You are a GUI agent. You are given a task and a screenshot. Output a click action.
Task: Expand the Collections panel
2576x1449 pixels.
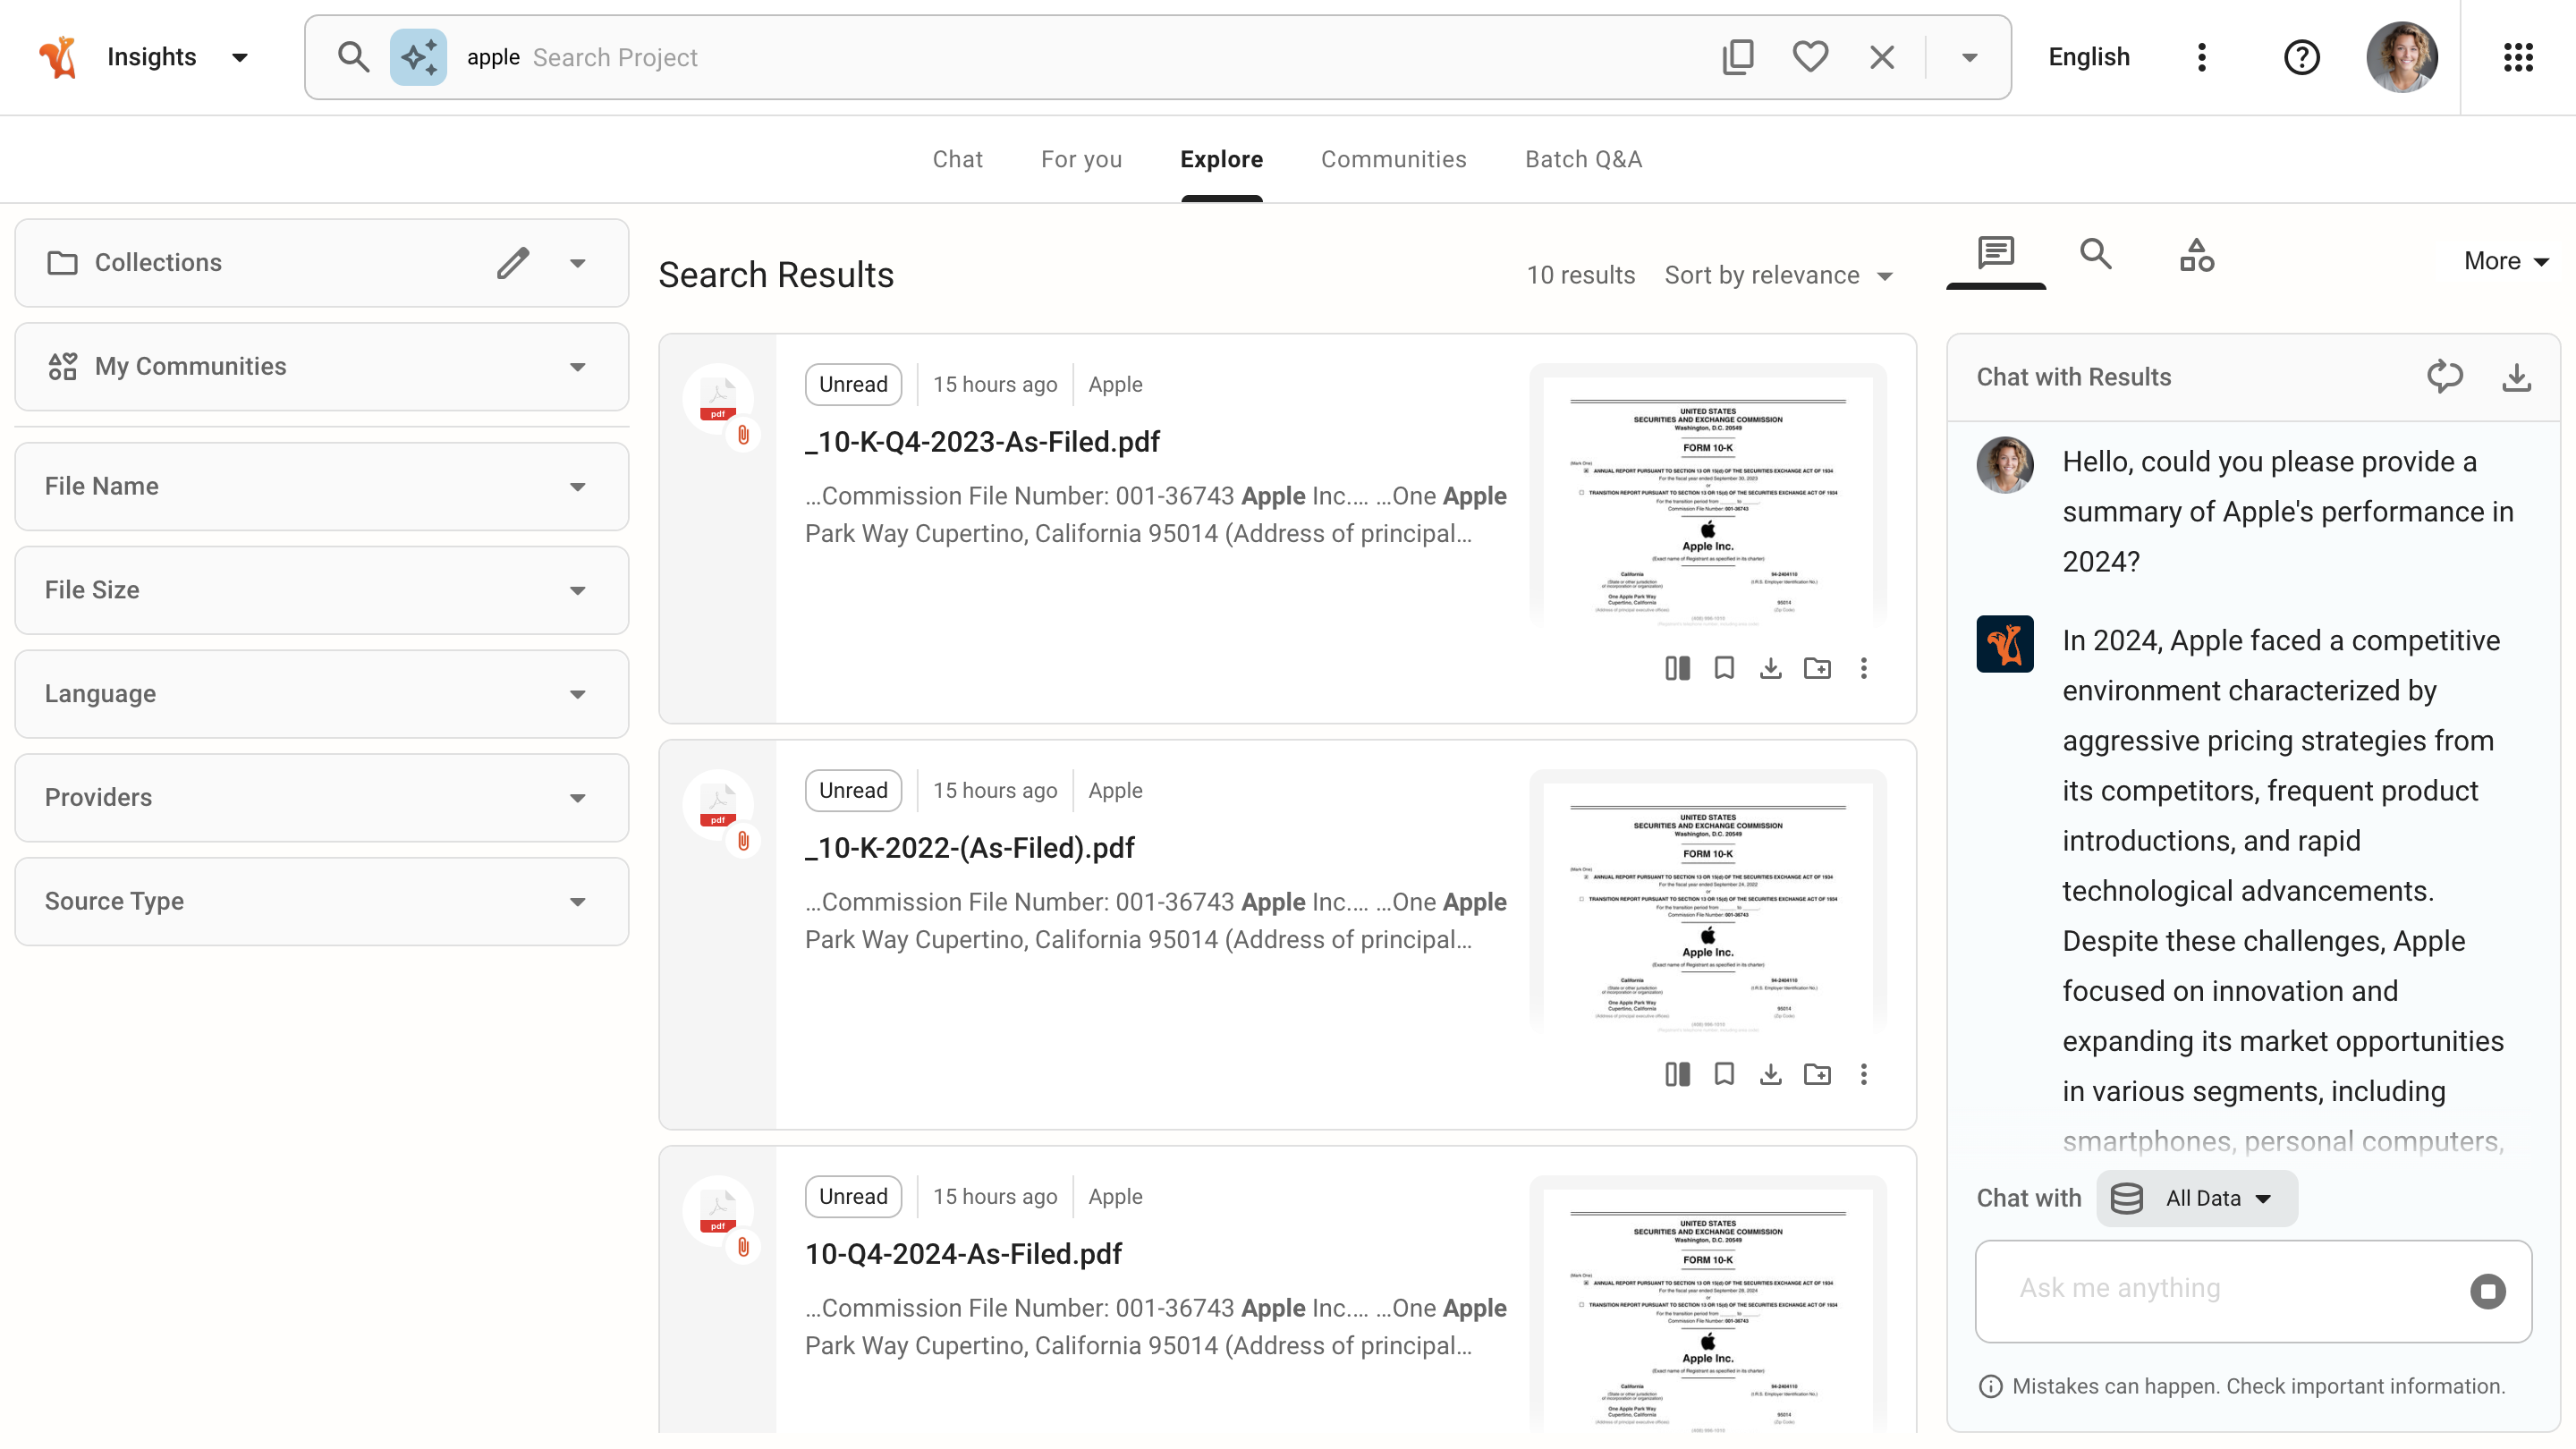(x=577, y=263)
